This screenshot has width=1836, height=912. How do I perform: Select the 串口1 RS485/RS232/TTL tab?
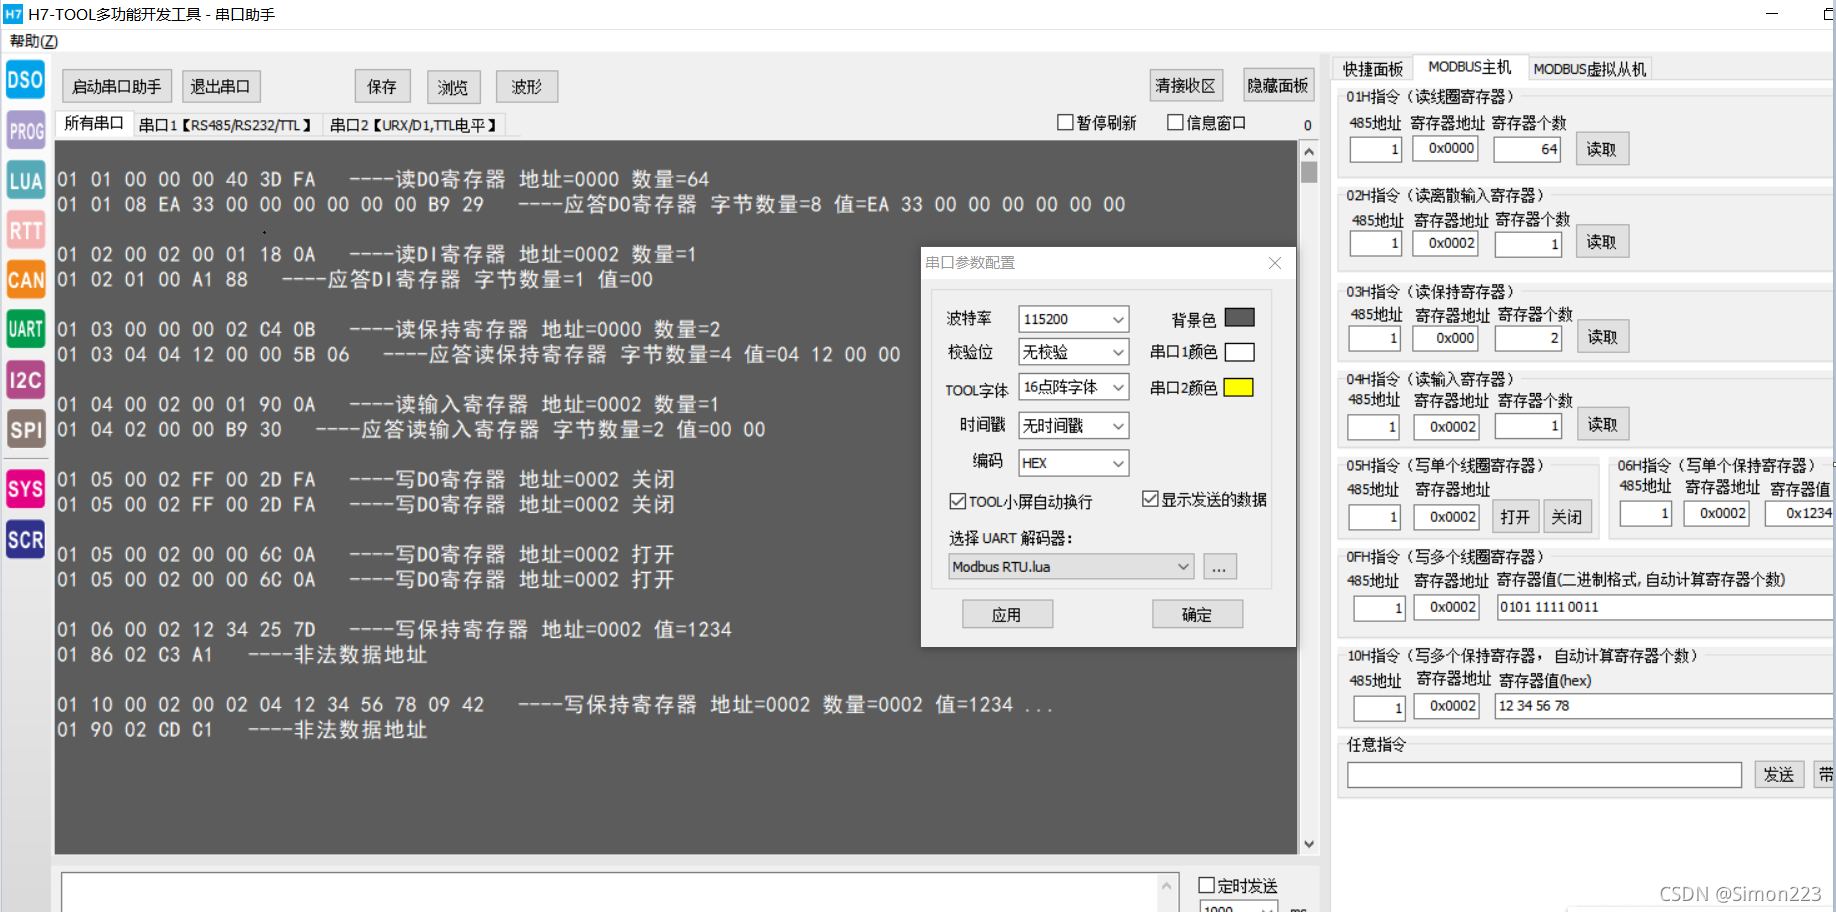[226, 125]
